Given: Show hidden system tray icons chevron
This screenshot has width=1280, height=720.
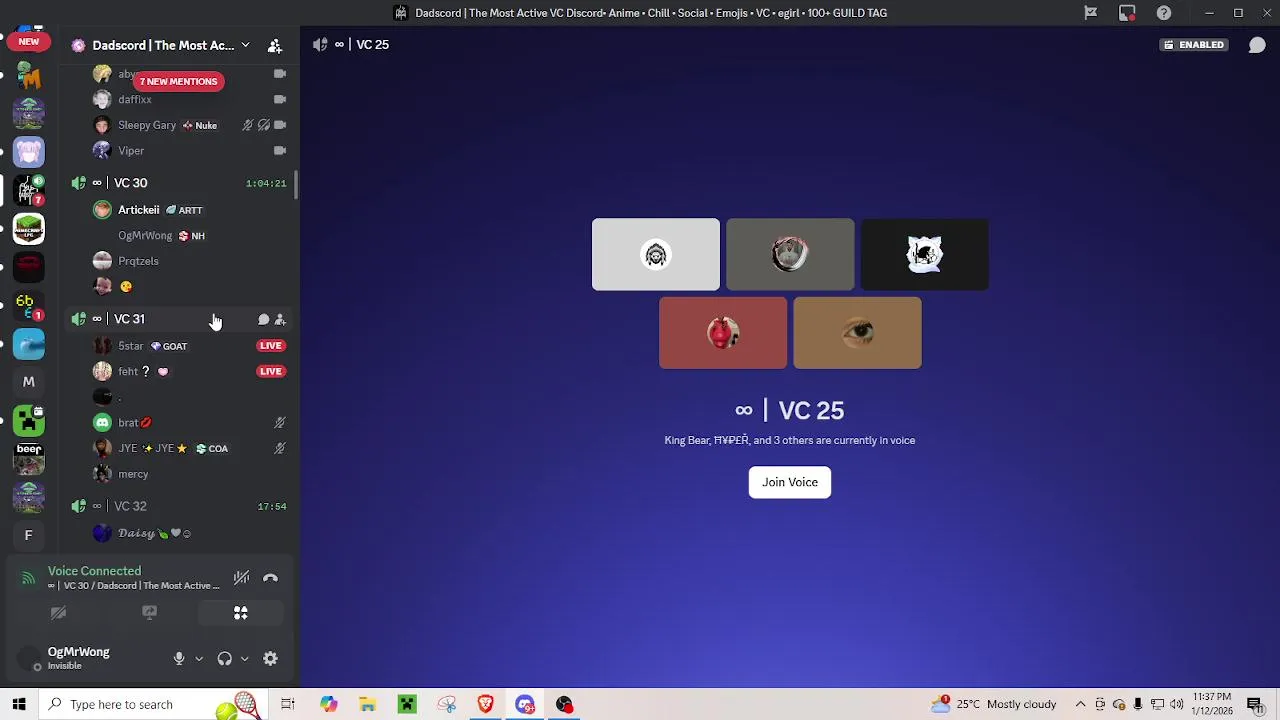Looking at the screenshot, I should (1081, 704).
